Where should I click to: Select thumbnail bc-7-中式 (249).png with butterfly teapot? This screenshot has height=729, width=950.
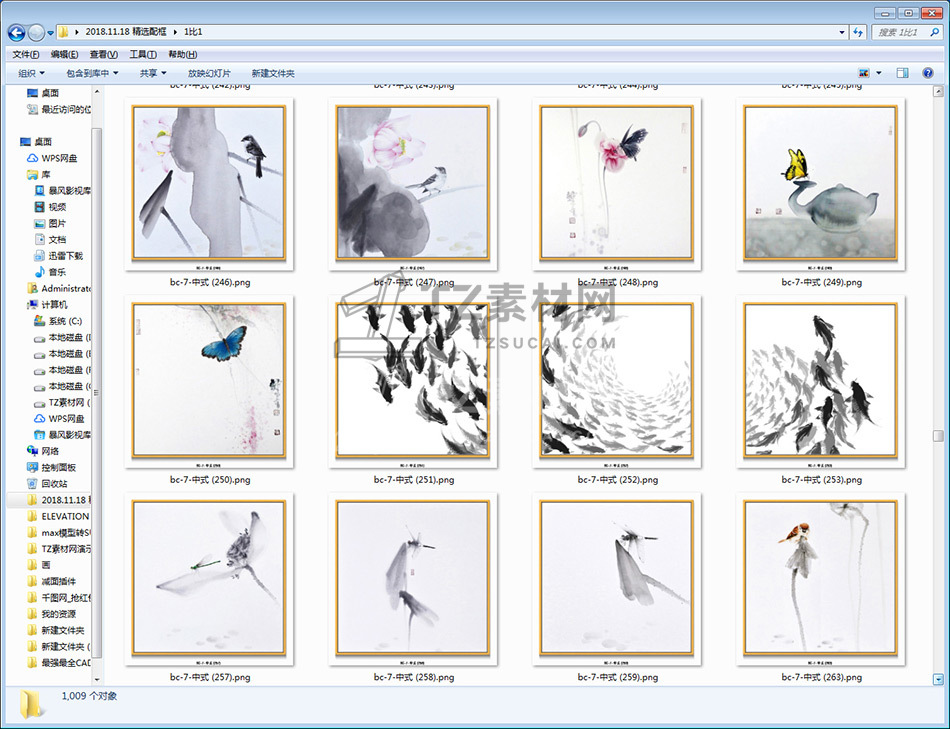point(820,183)
